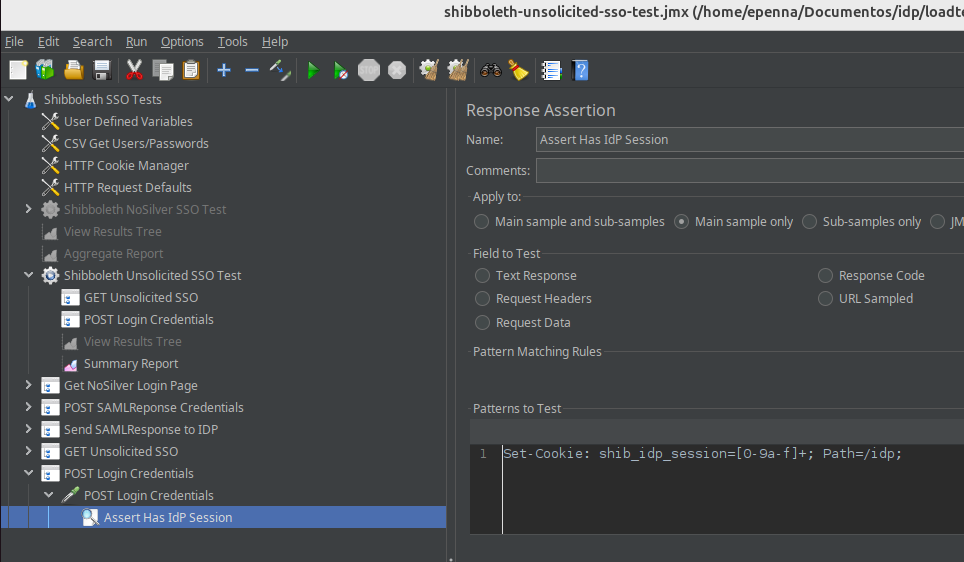
Task: Open the Run menu
Action: 136,42
